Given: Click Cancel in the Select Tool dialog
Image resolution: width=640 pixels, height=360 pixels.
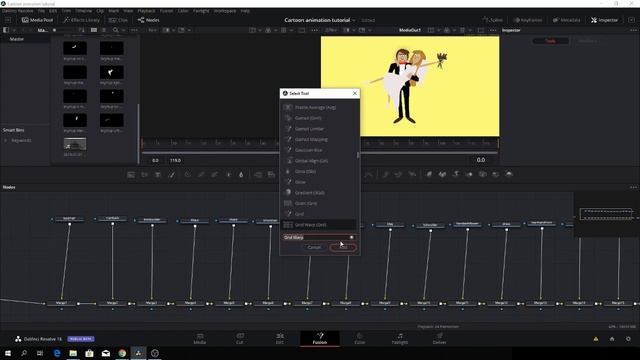Looking at the screenshot, I should tap(314, 247).
